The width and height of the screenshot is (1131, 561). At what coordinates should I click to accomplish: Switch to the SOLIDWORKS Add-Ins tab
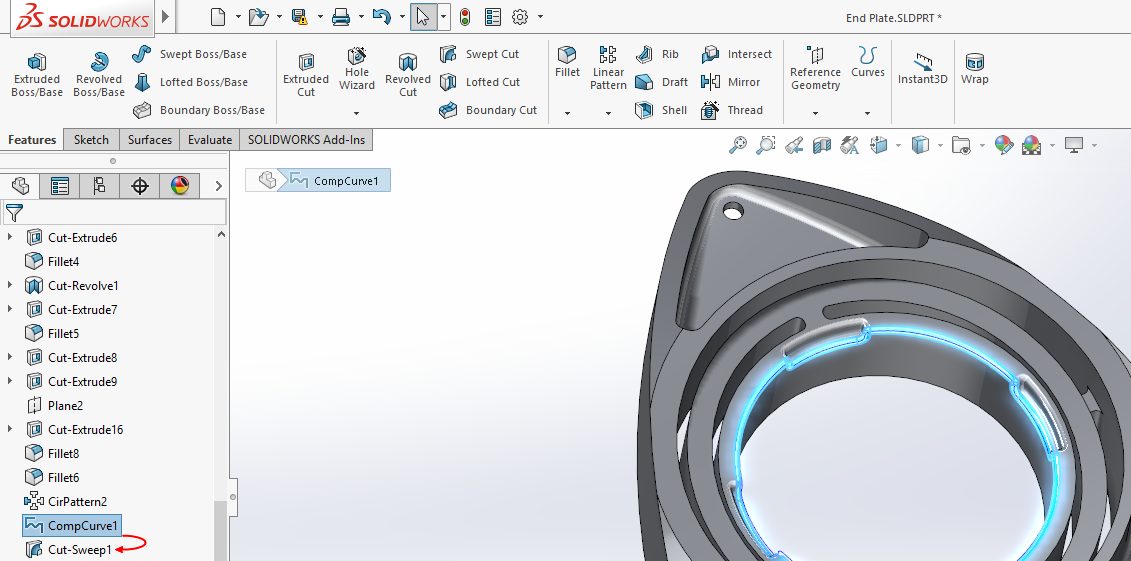307,140
